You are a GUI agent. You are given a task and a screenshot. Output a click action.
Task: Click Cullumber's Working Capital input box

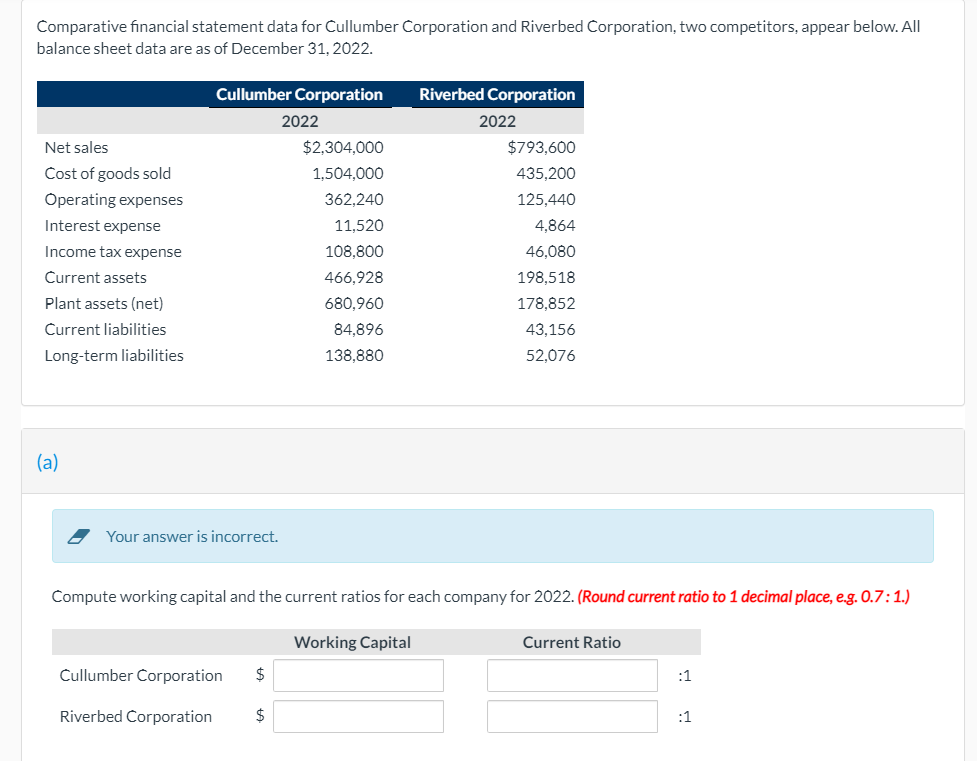tap(358, 675)
